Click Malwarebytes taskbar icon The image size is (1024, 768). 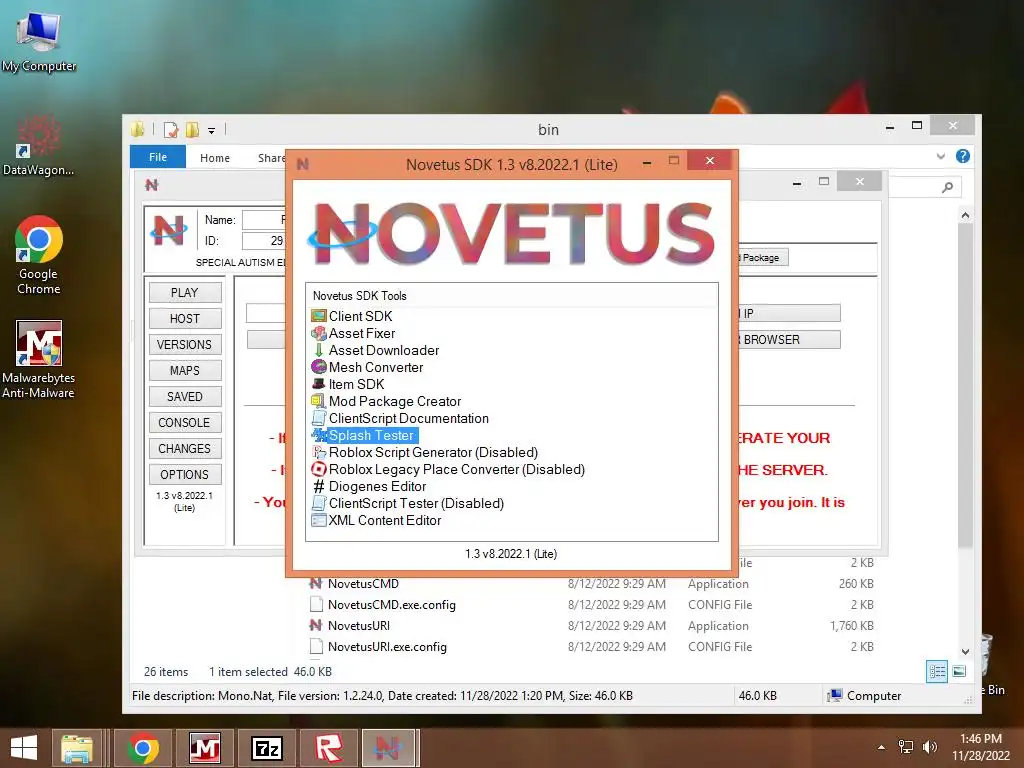click(204, 748)
